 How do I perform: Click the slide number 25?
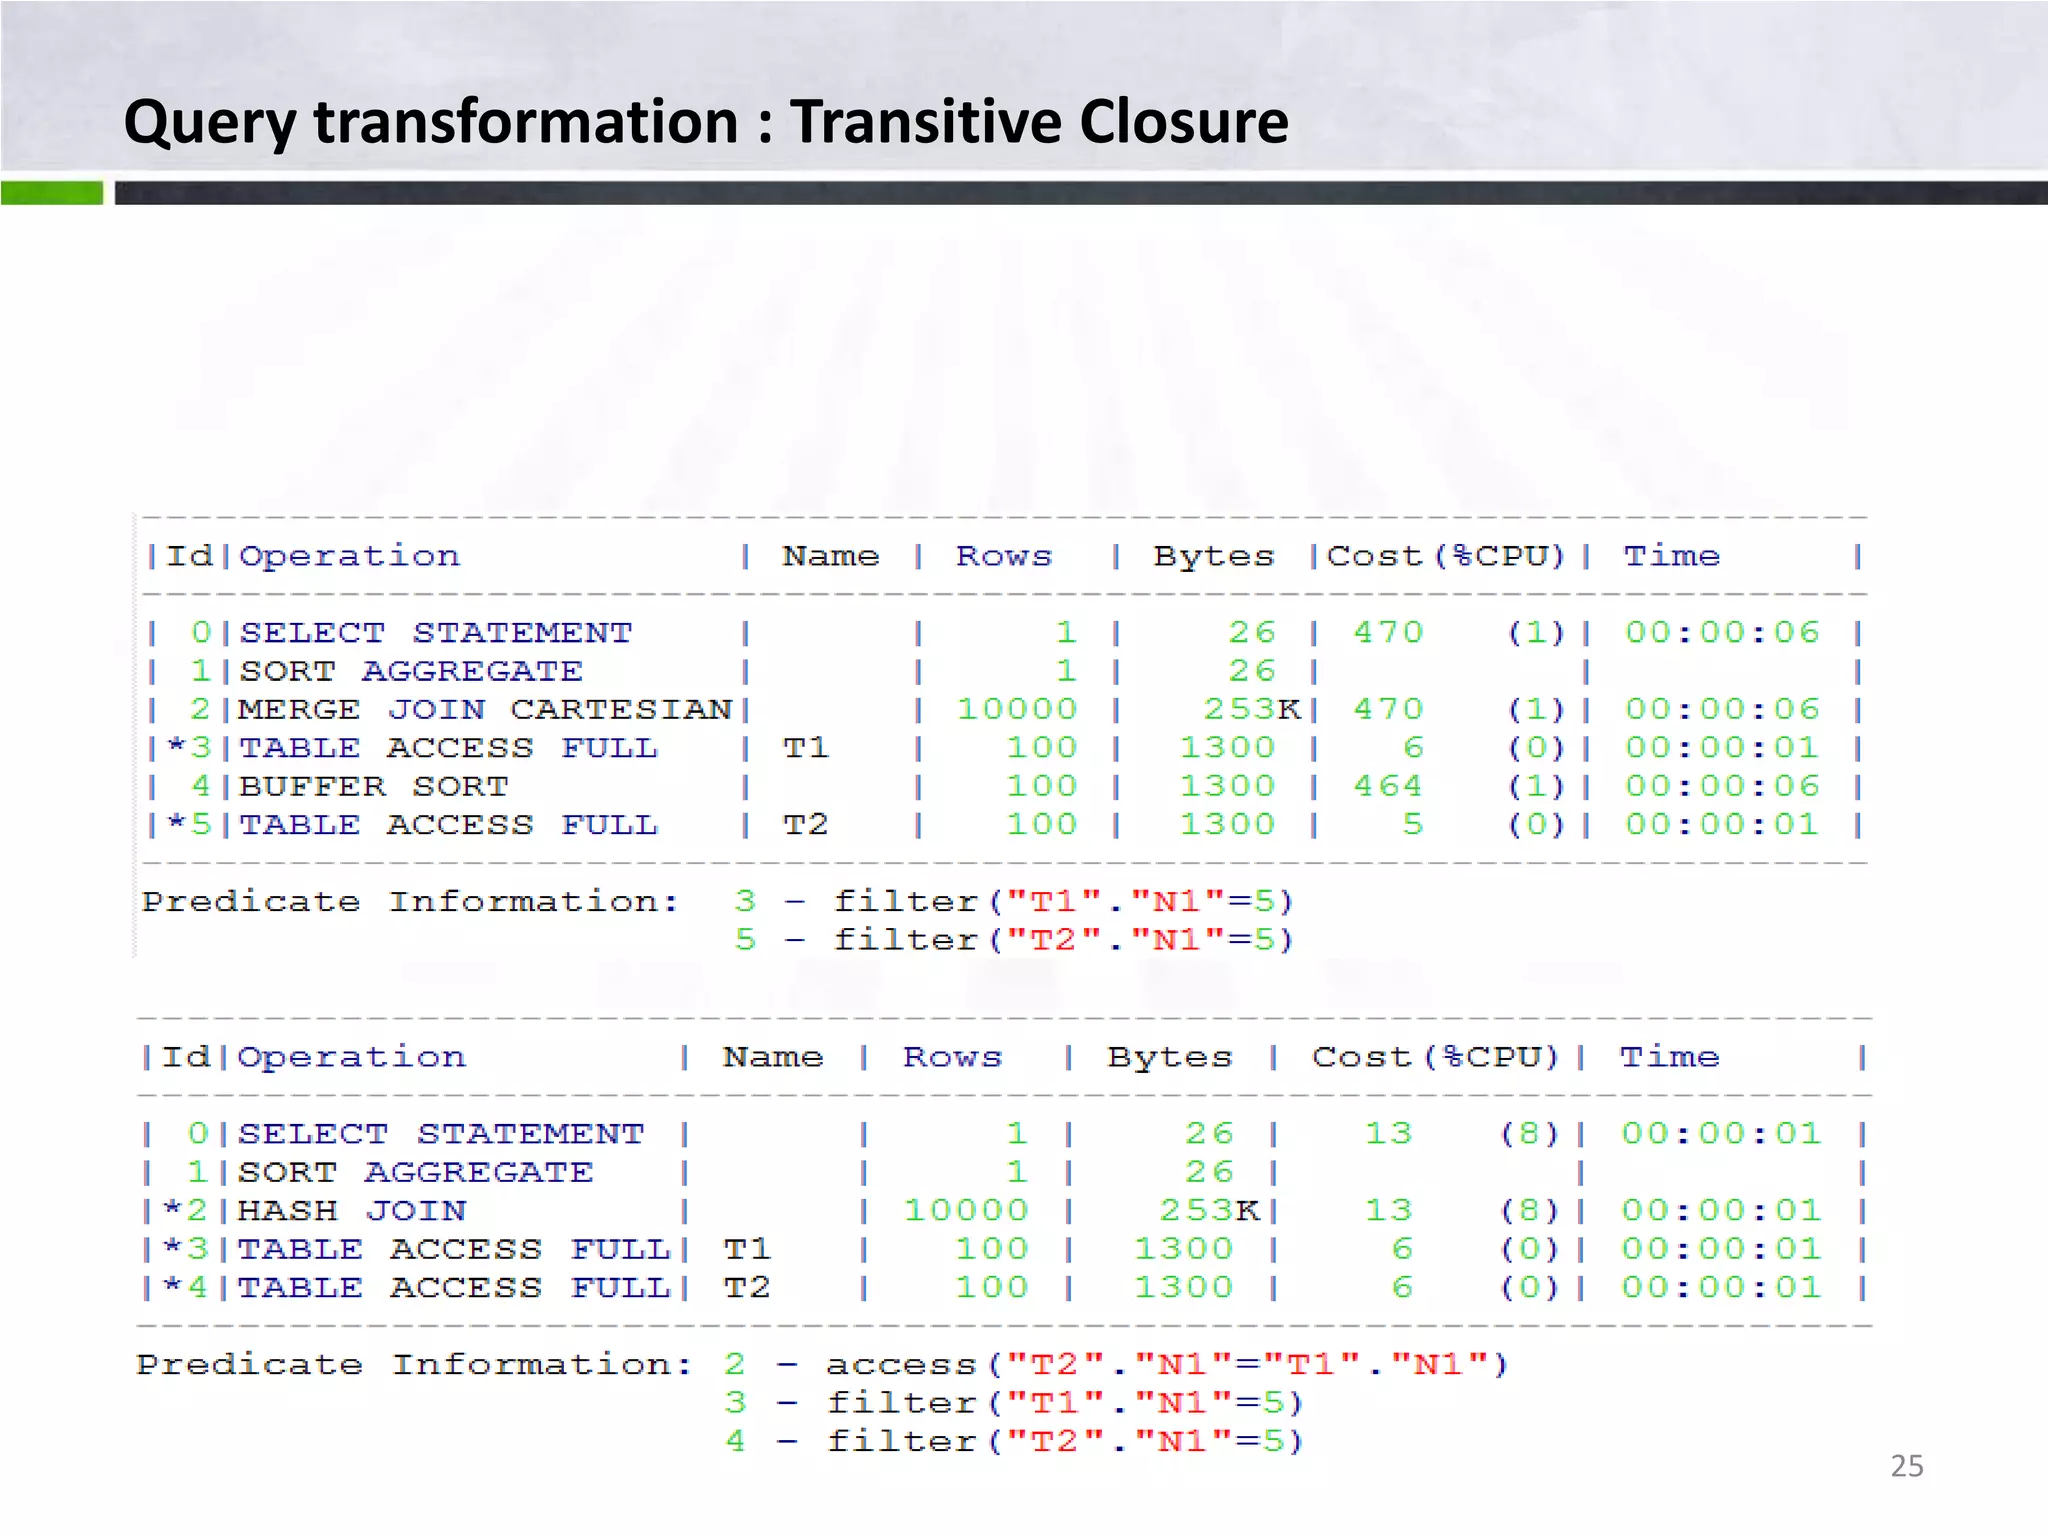(x=1907, y=1466)
